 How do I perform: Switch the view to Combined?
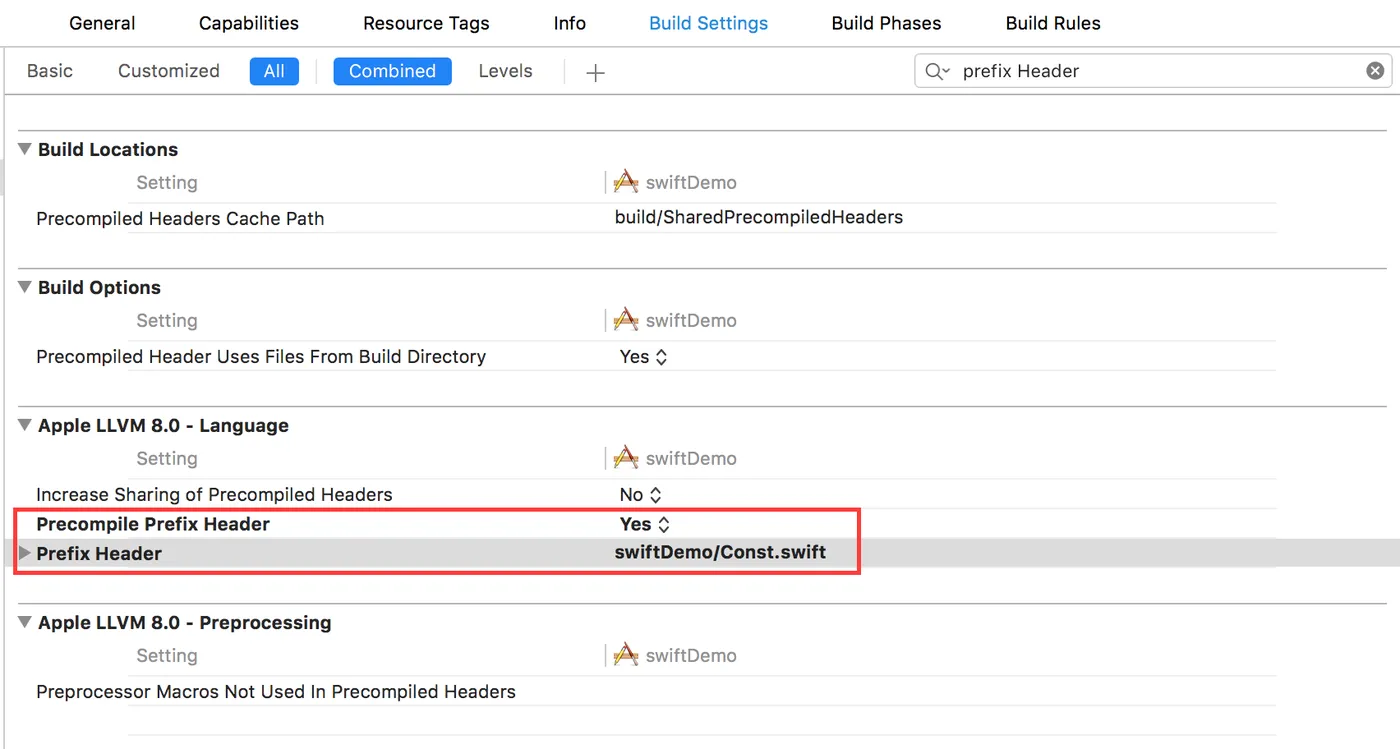tap(392, 71)
